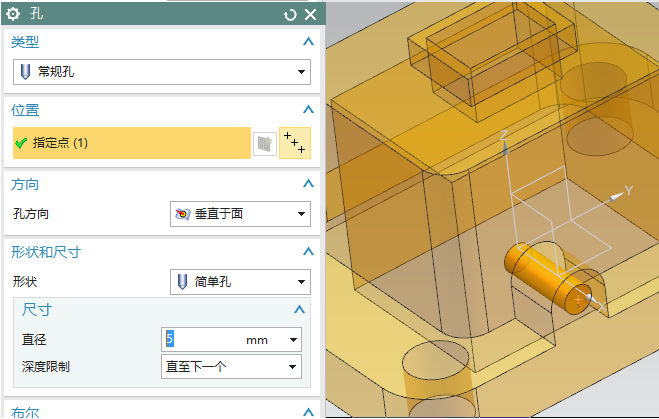
Task: Open the diameter mm unit dropdown arrow
Action: tap(293, 340)
